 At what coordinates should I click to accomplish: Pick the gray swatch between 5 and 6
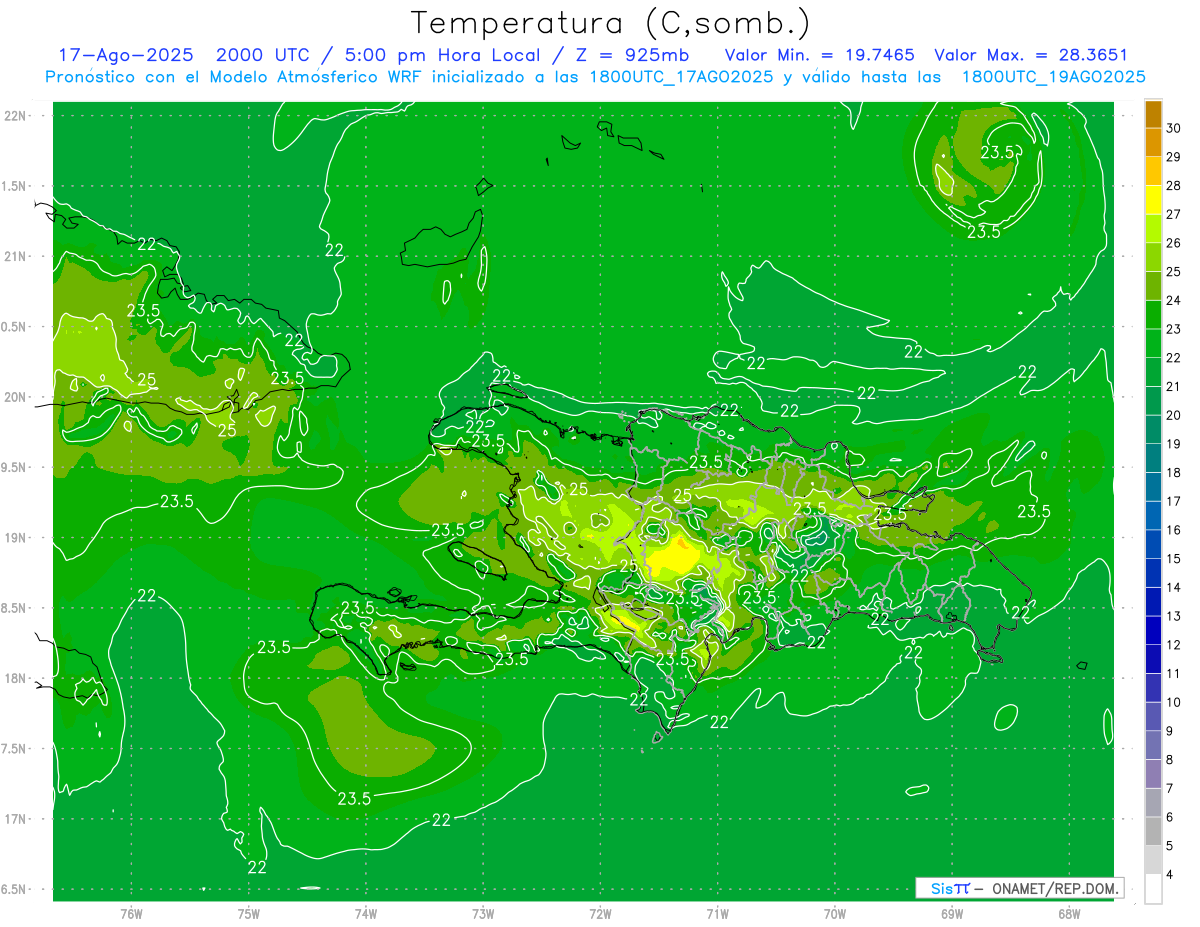coord(1153,831)
